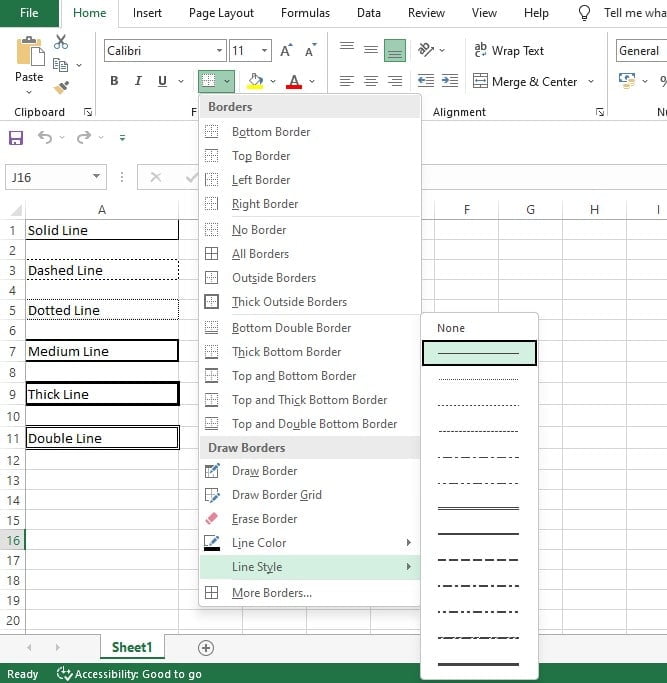This screenshot has height=683, width=667.
Task: Expand Fill Color dropdown arrow
Action: click(x=273, y=81)
